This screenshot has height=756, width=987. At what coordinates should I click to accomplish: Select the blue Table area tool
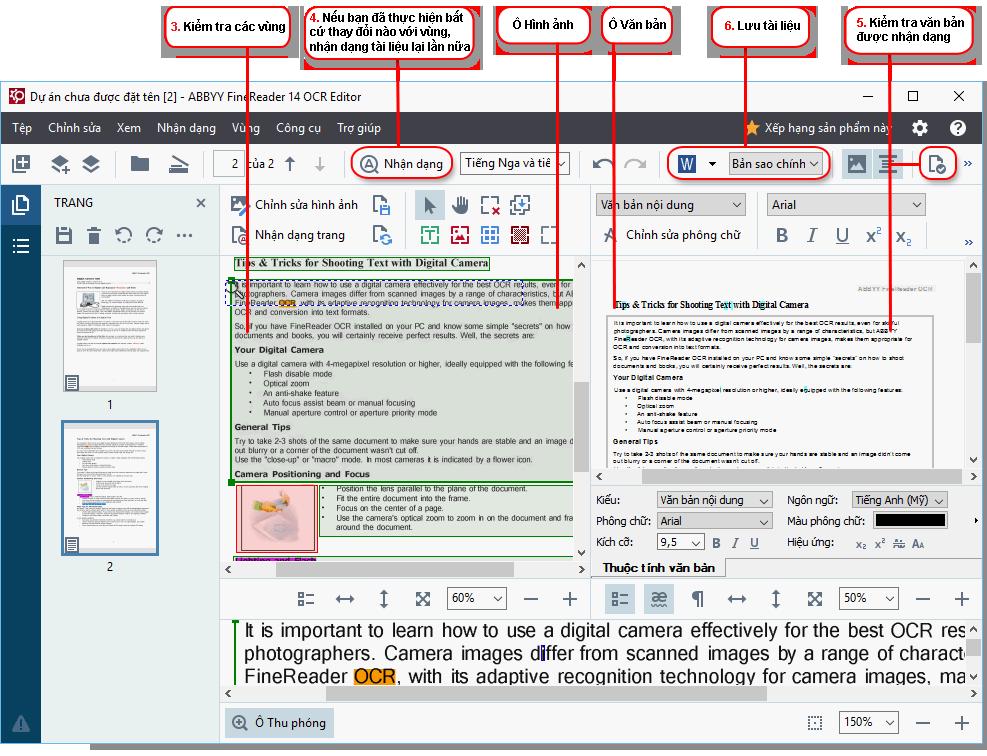point(490,235)
